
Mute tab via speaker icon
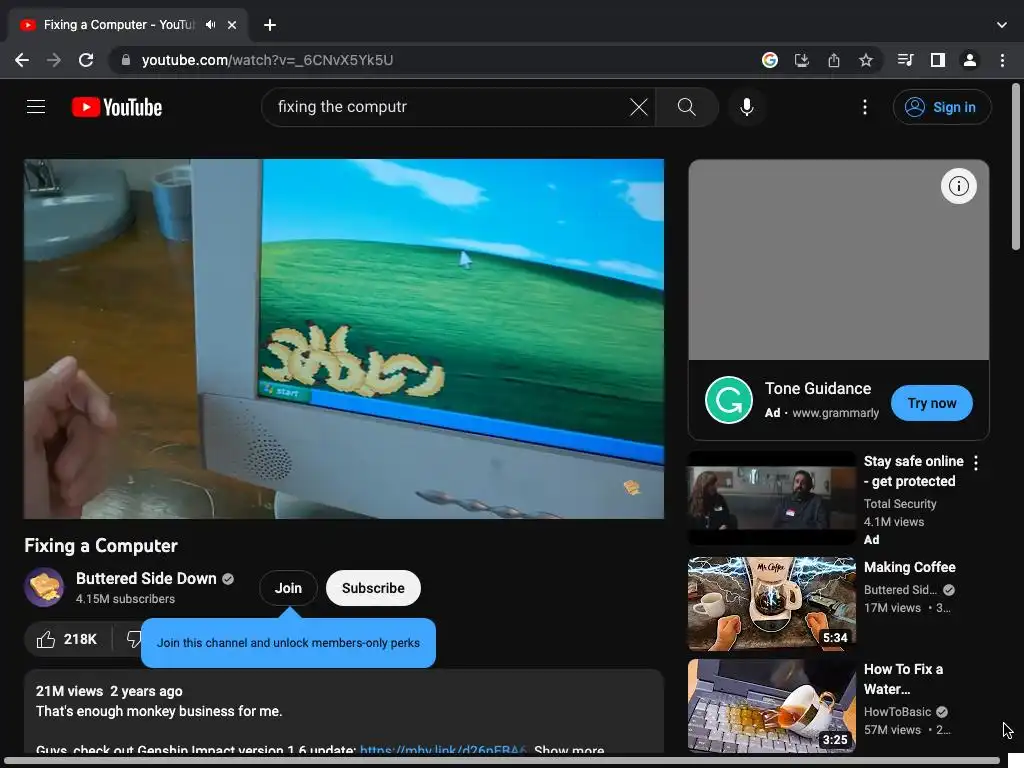tap(210, 25)
